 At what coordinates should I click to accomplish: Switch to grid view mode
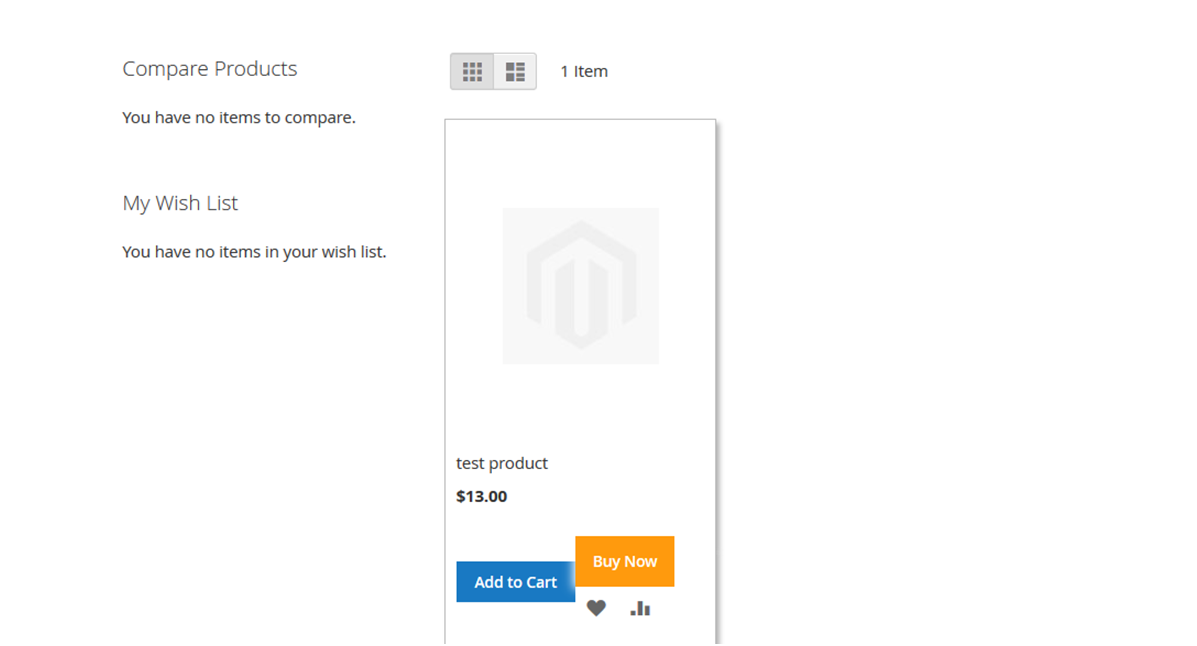[472, 72]
